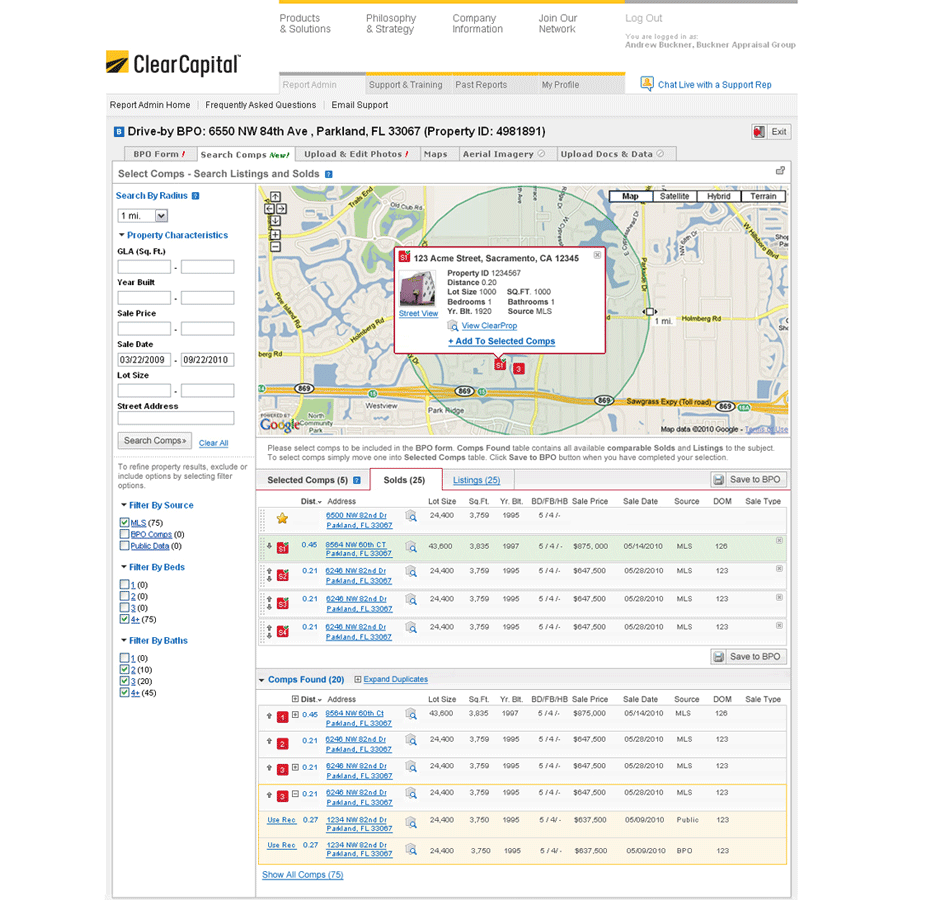Uncheck the MLS source filter

(x=124, y=523)
